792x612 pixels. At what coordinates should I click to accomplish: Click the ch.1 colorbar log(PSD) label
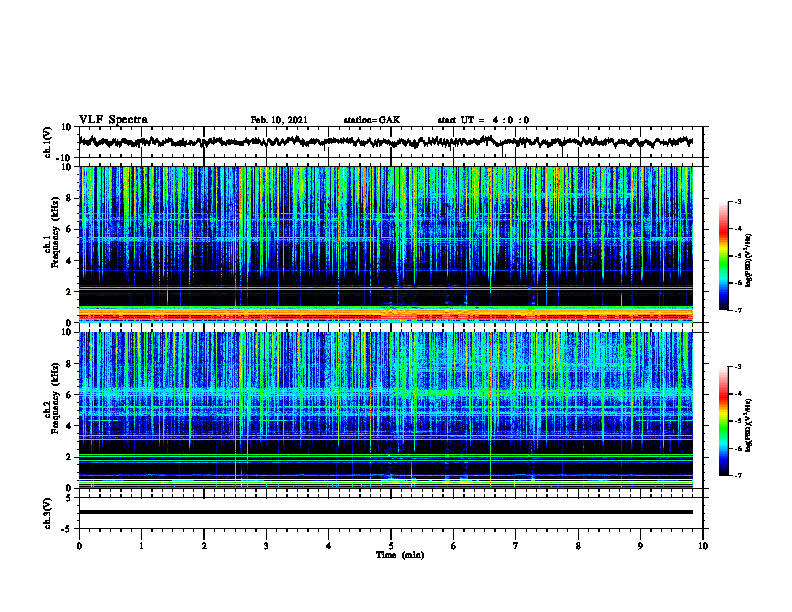point(749,261)
